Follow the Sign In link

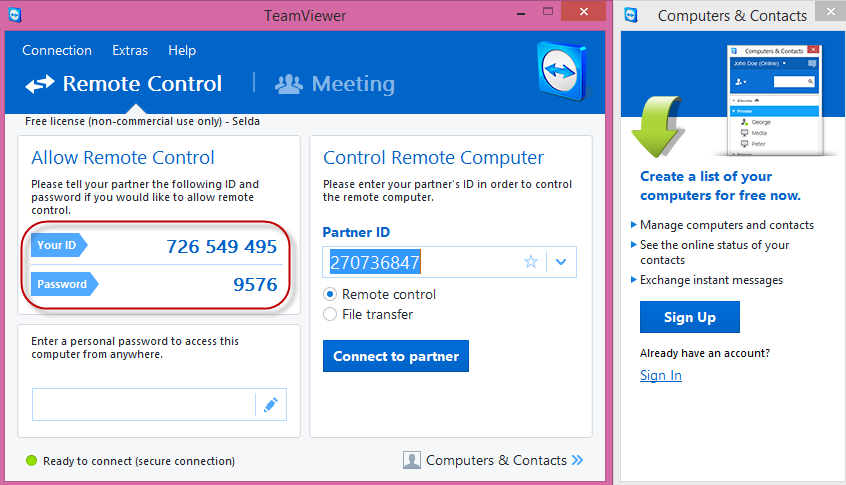pyautogui.click(x=661, y=375)
